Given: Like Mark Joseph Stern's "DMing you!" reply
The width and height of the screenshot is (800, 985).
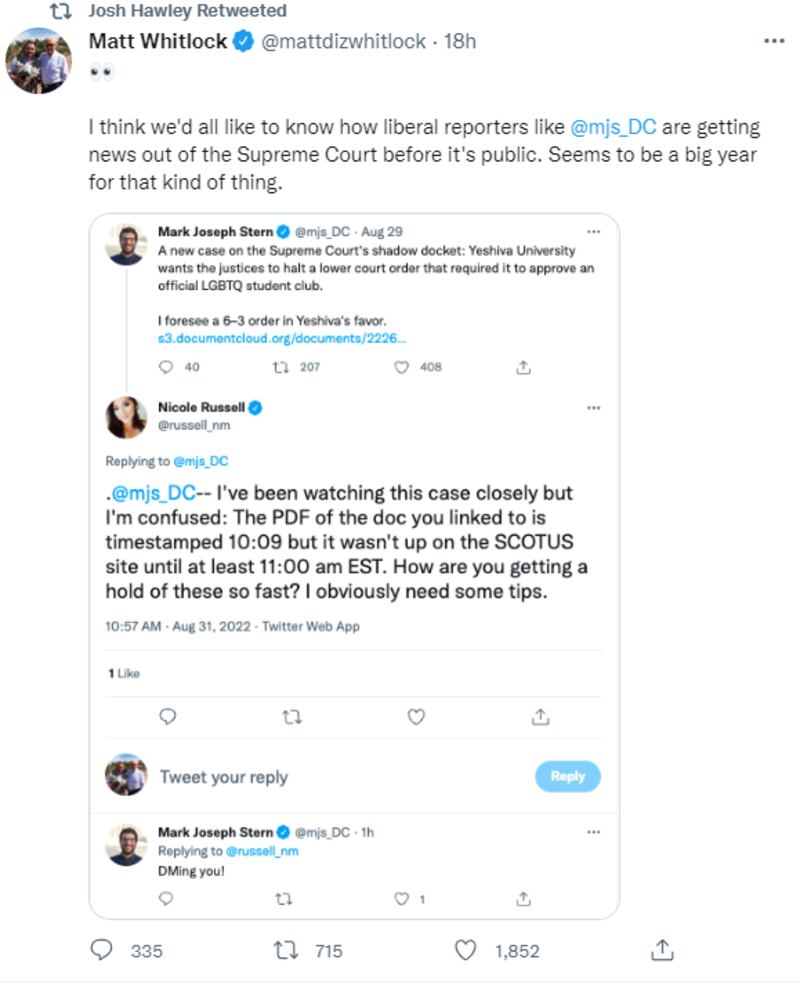Looking at the screenshot, I should [x=402, y=898].
